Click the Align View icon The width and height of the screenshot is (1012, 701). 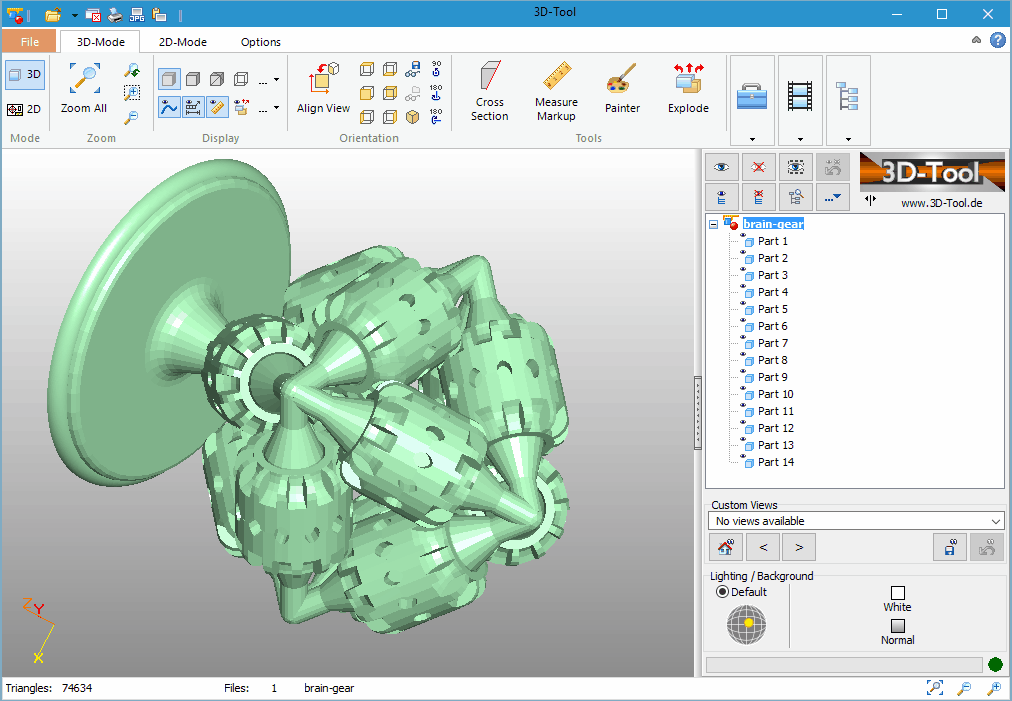point(323,77)
